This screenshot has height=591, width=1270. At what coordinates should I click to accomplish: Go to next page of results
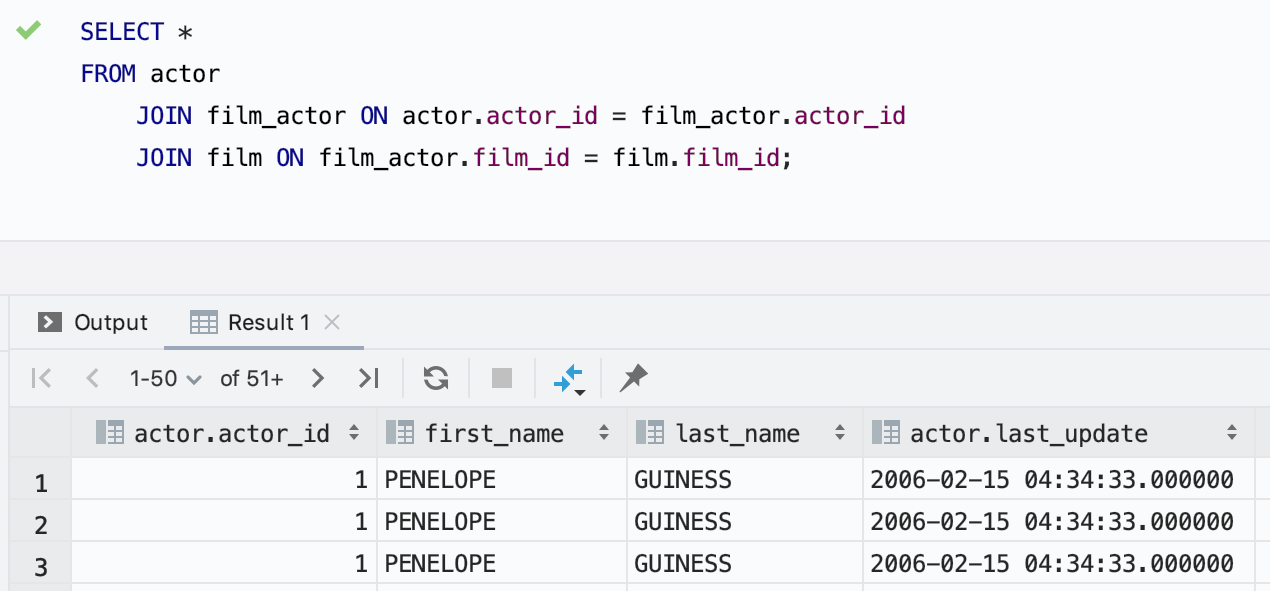(x=318, y=378)
